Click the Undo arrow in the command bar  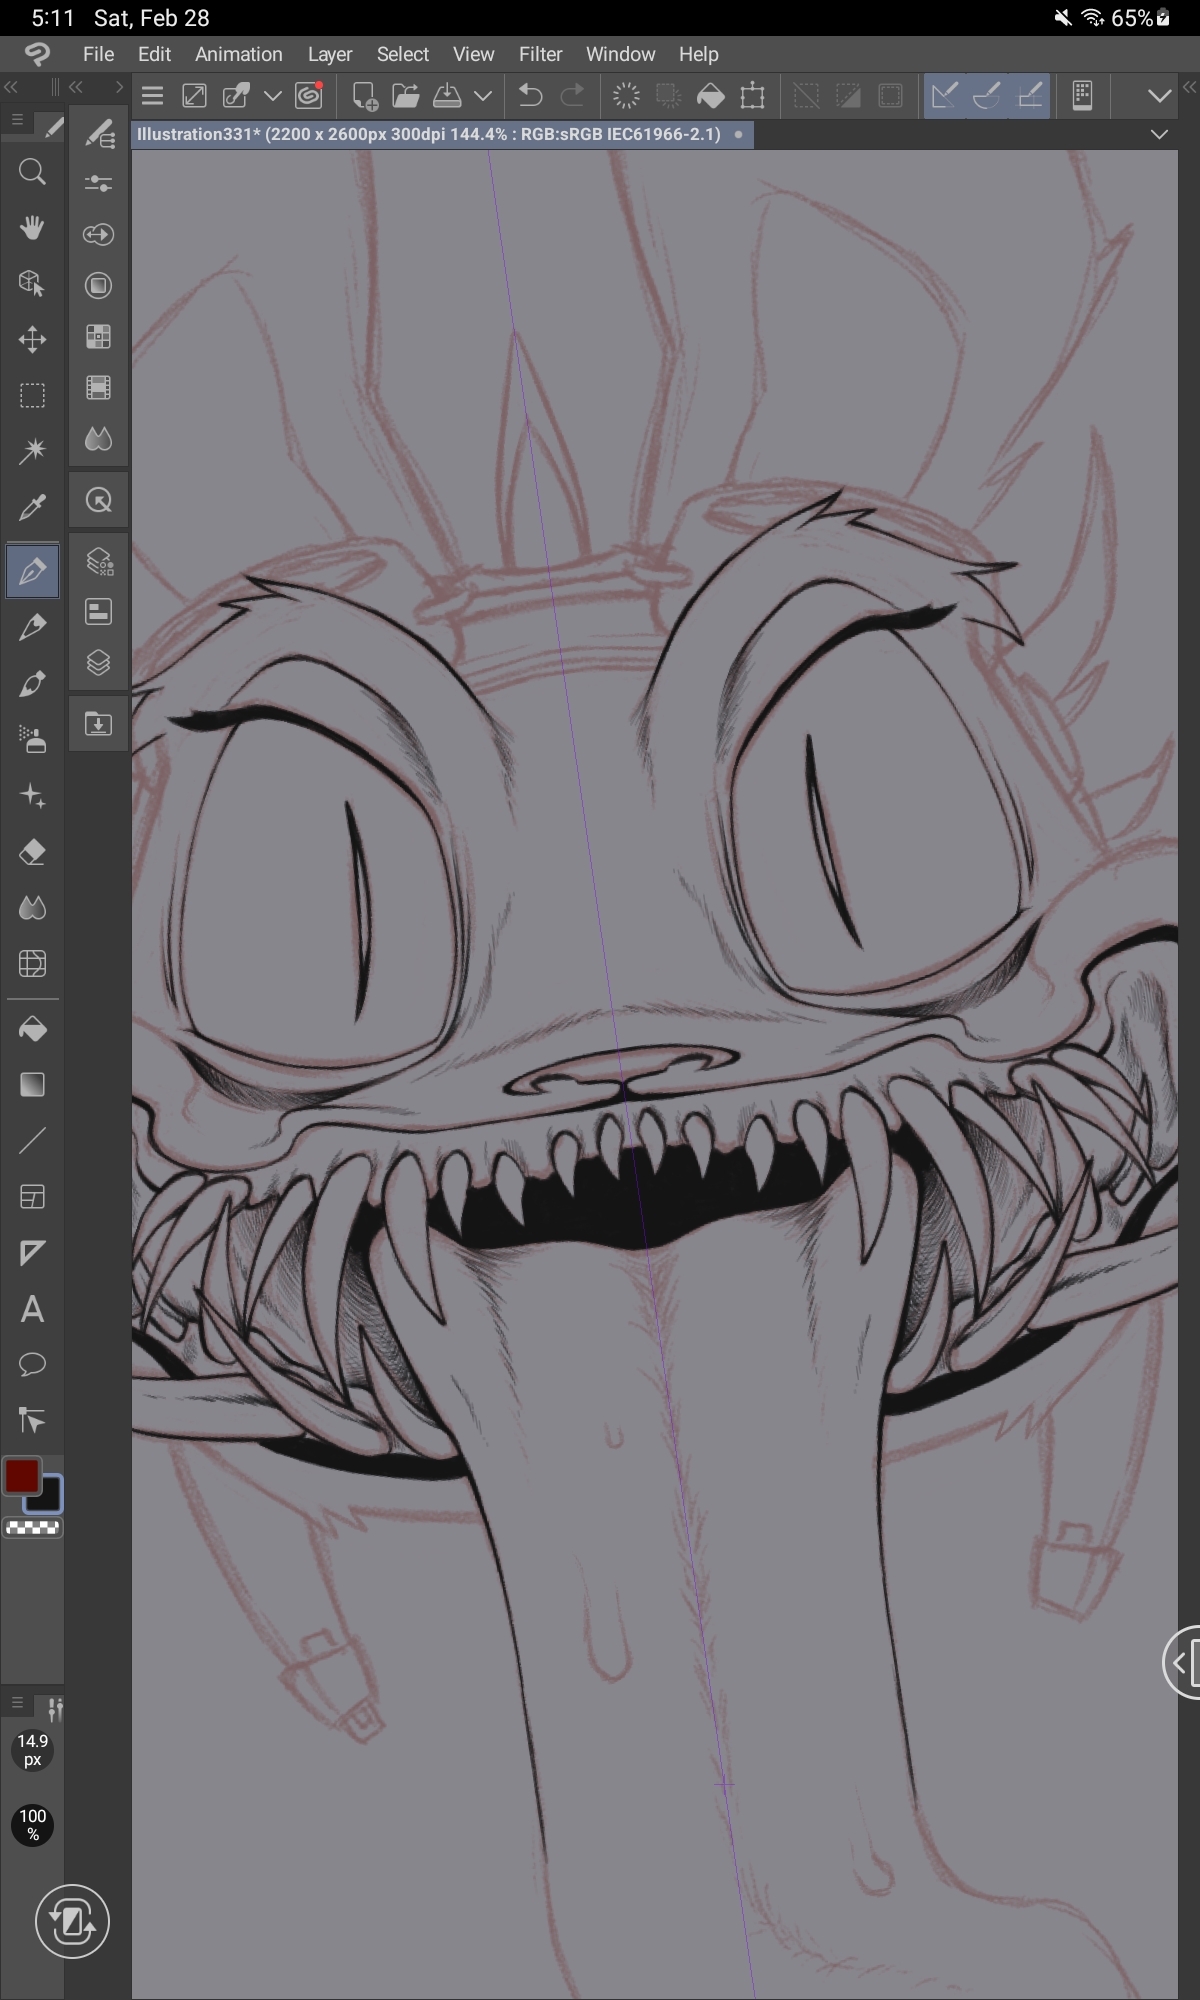(530, 96)
